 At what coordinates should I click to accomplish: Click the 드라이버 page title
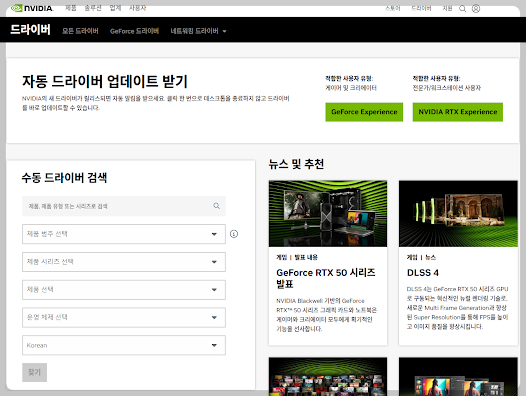(30, 30)
